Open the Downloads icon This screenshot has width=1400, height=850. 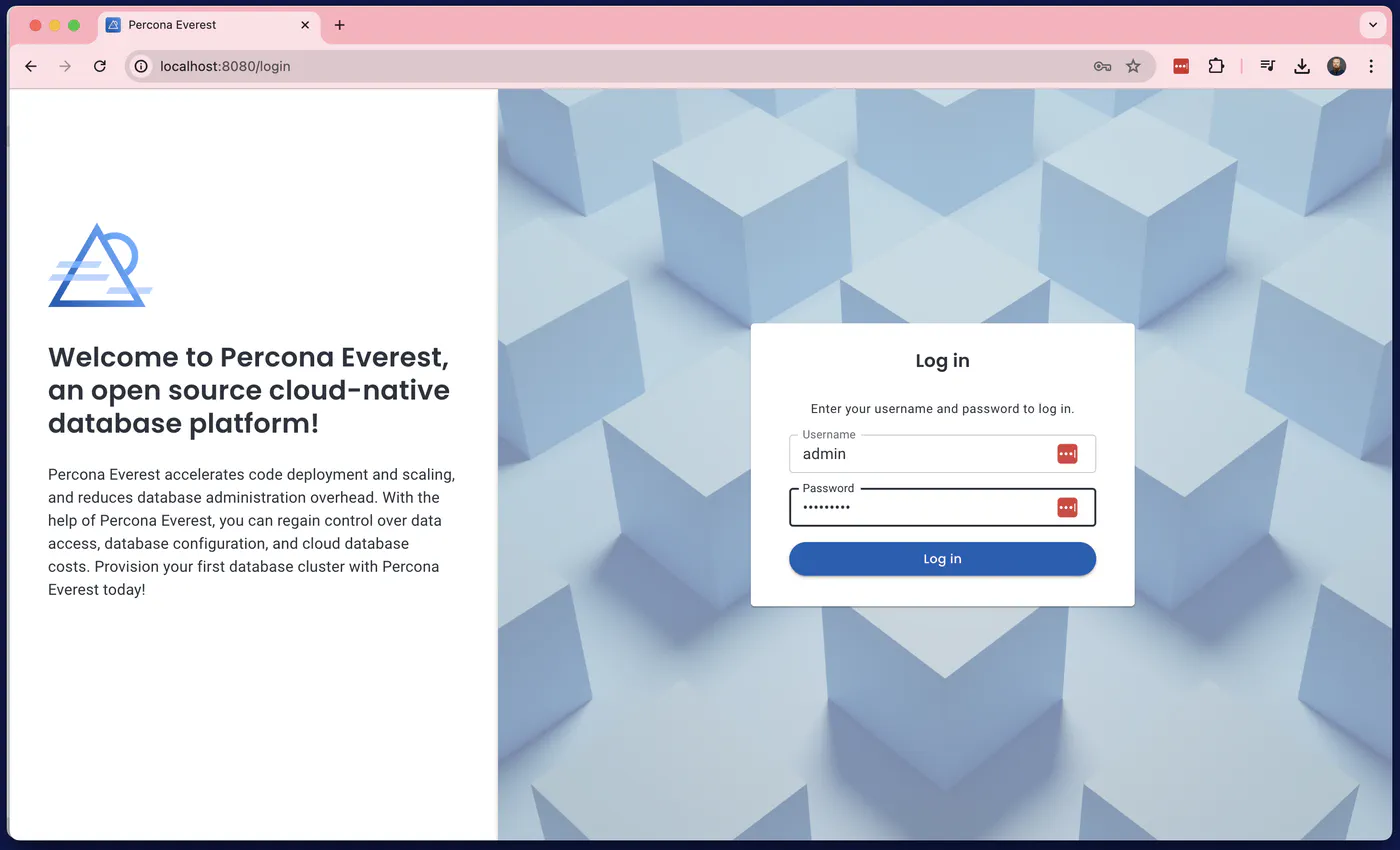[1302, 66]
